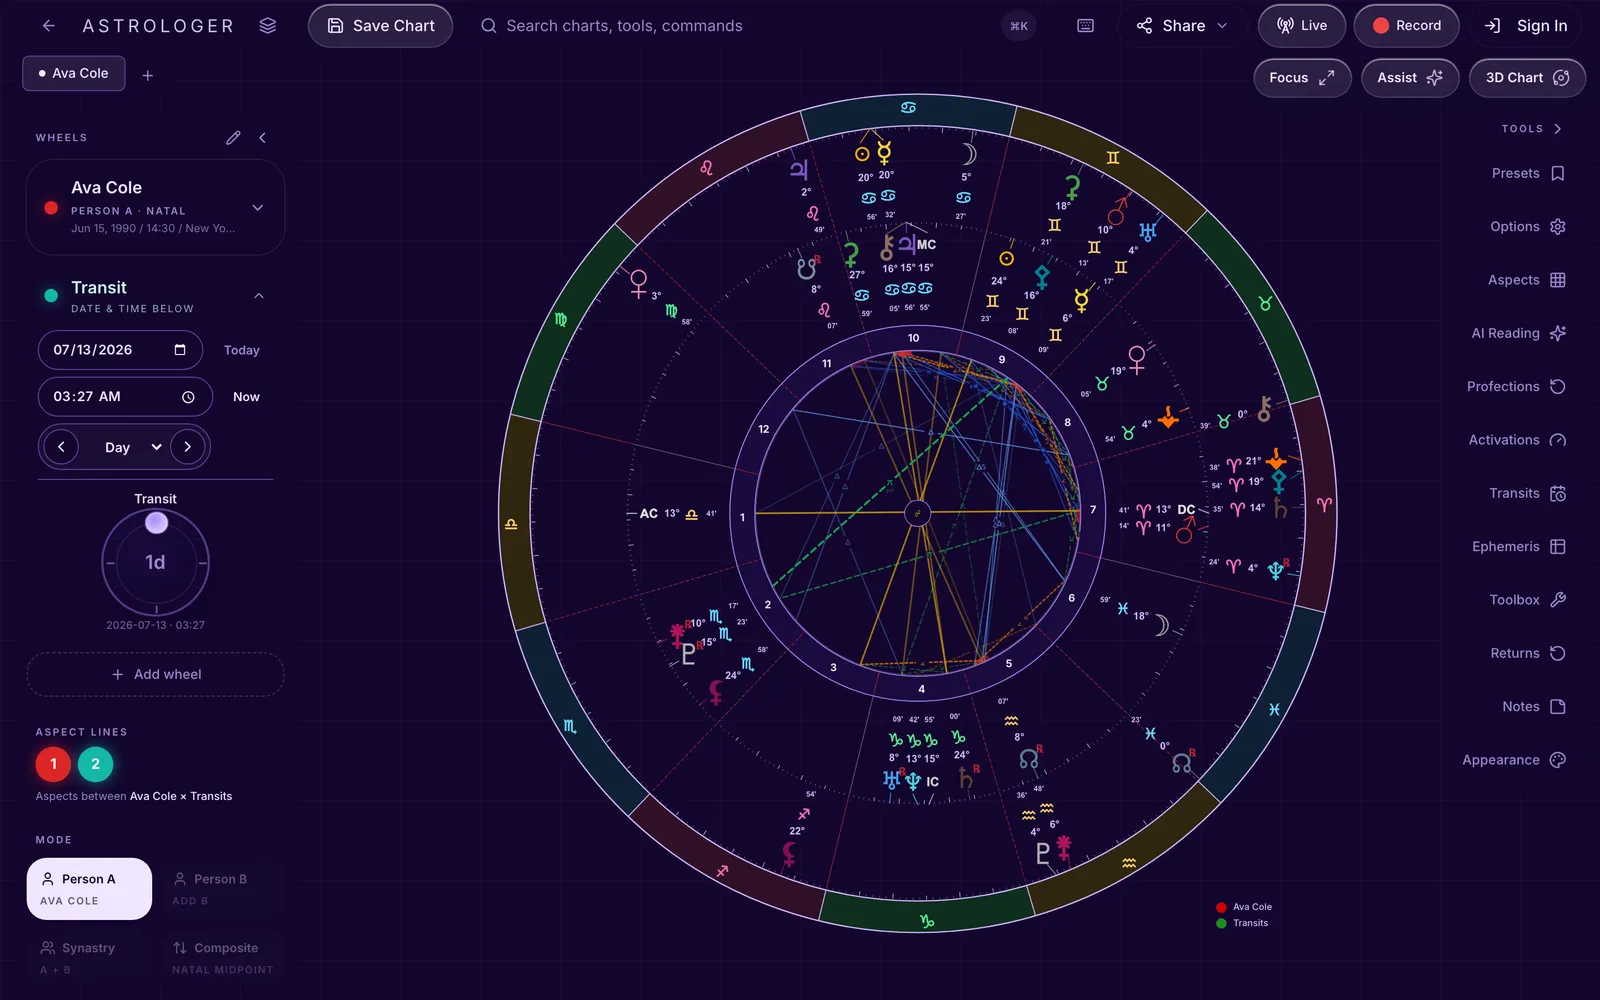Select the Person A mode
1600x1000 pixels.
89,889
